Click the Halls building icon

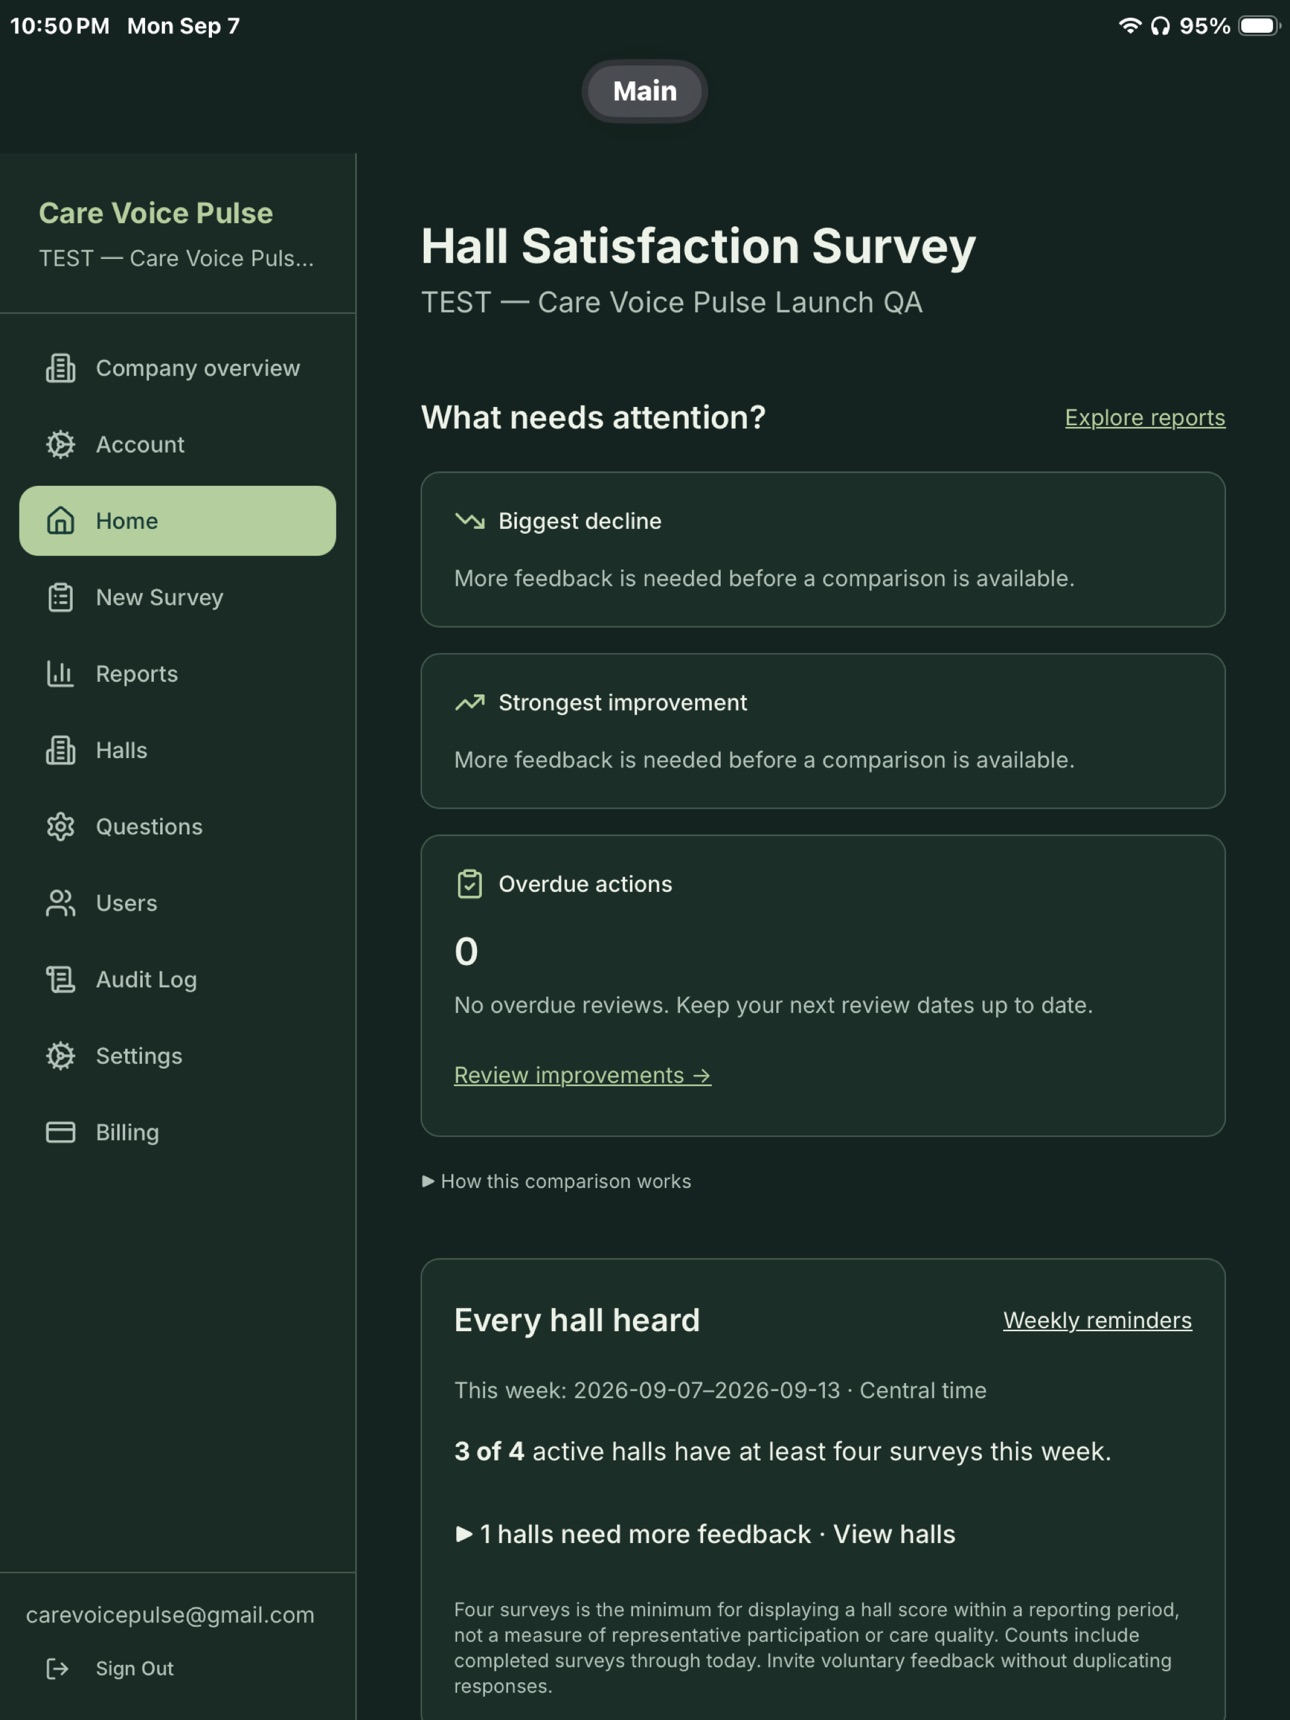click(x=60, y=750)
